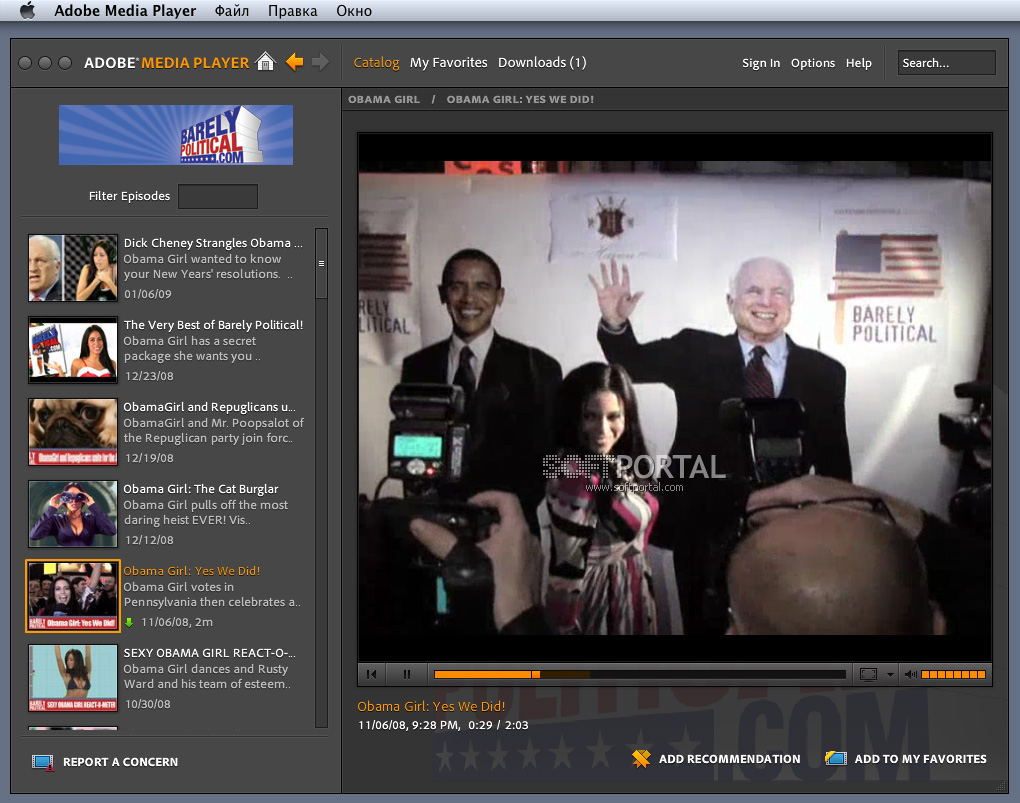This screenshot has width=1020, height=803.
Task: Switch to the Catalog tab
Action: pos(376,62)
